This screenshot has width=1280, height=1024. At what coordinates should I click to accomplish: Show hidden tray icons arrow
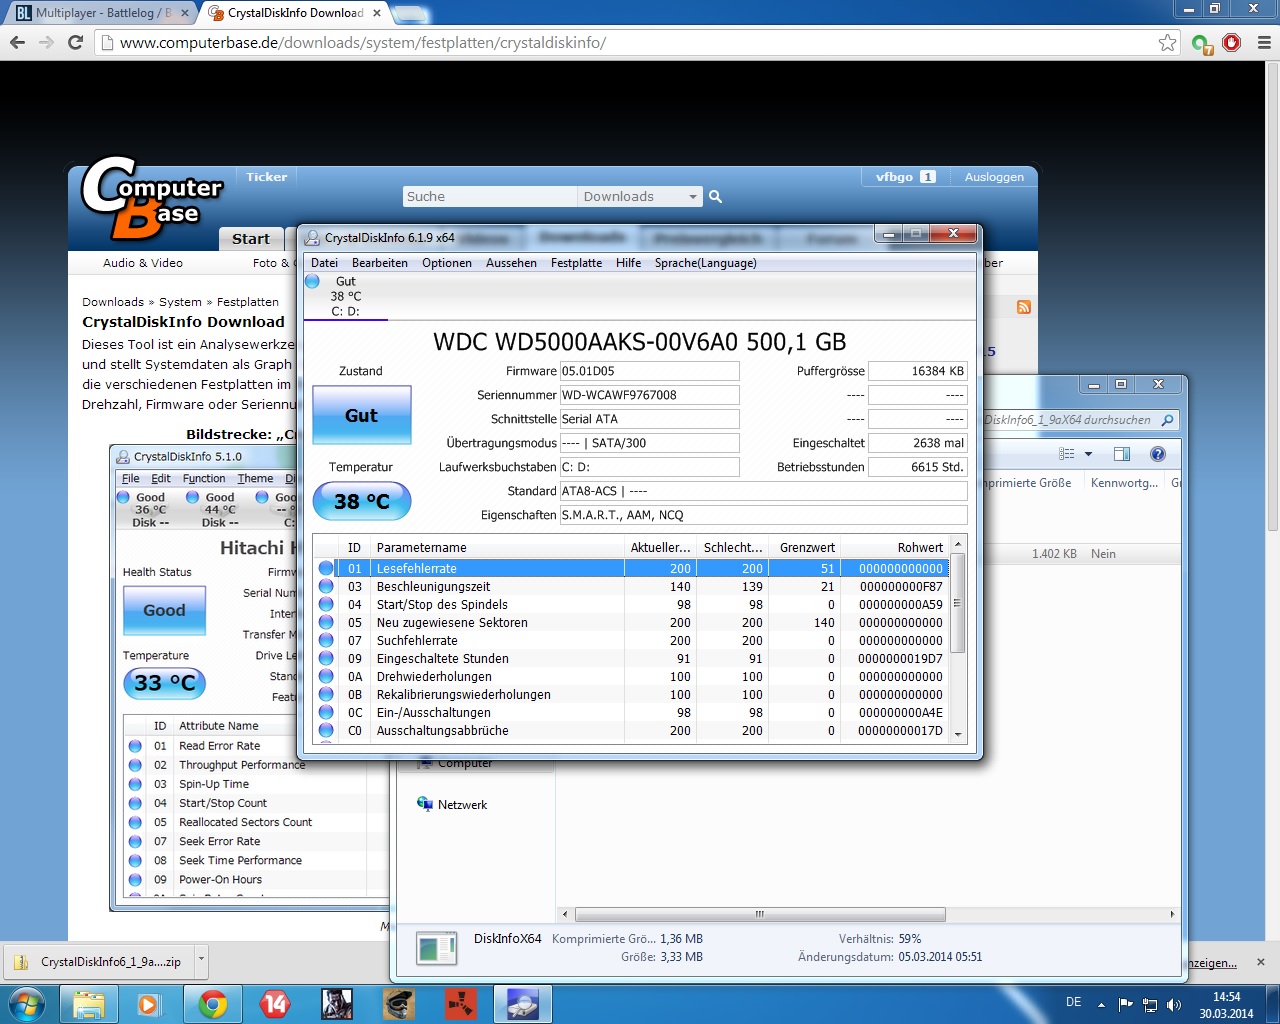(1101, 1004)
